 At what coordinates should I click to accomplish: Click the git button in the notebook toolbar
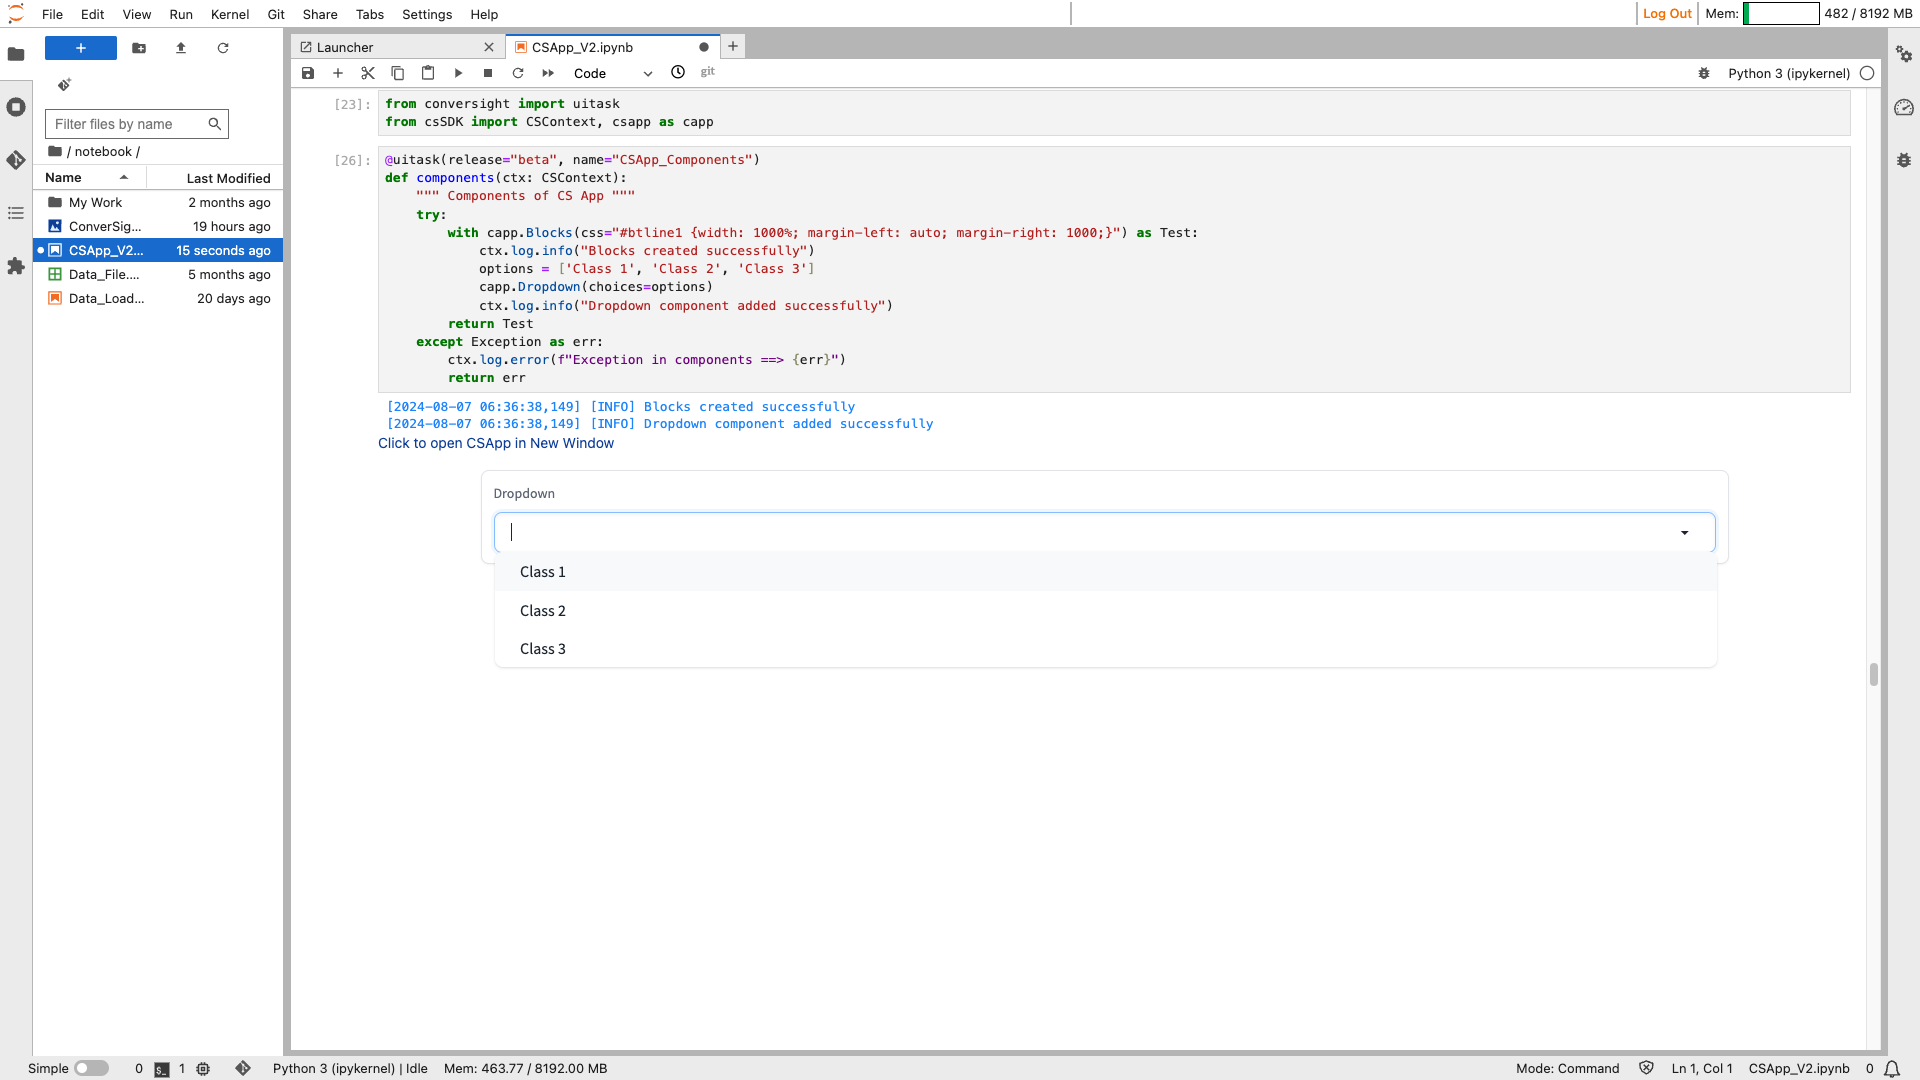click(708, 72)
